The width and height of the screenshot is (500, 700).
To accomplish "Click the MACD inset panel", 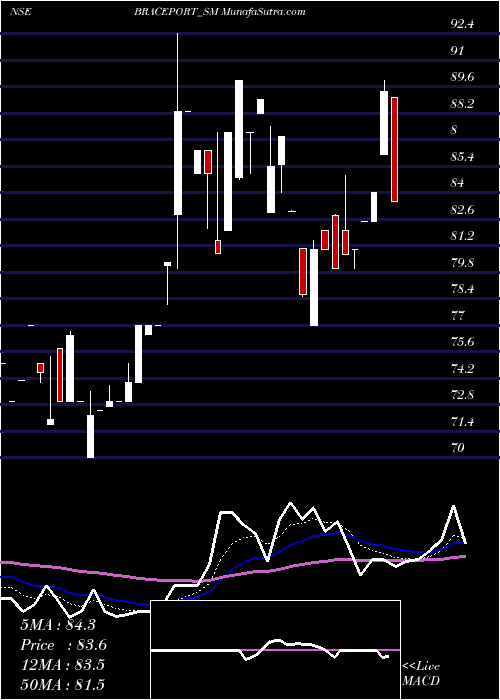I will pos(275,650).
